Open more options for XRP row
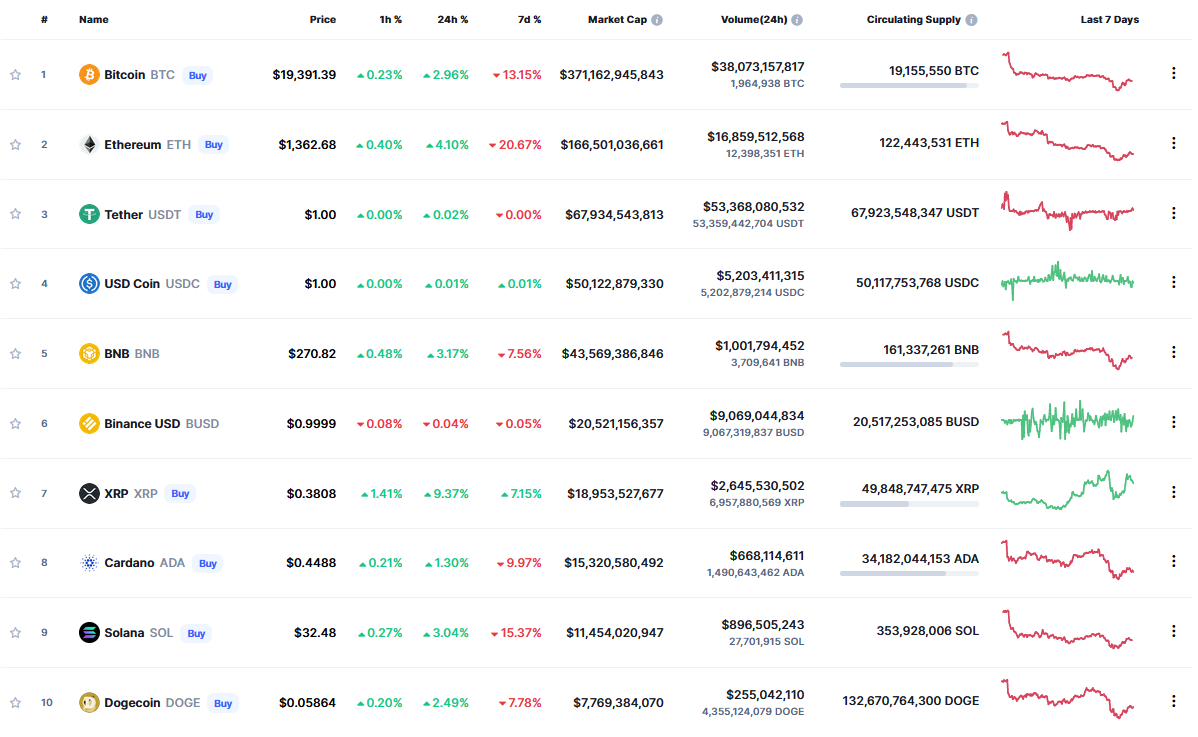Viewport: 1198px width, 737px height. point(1173,493)
